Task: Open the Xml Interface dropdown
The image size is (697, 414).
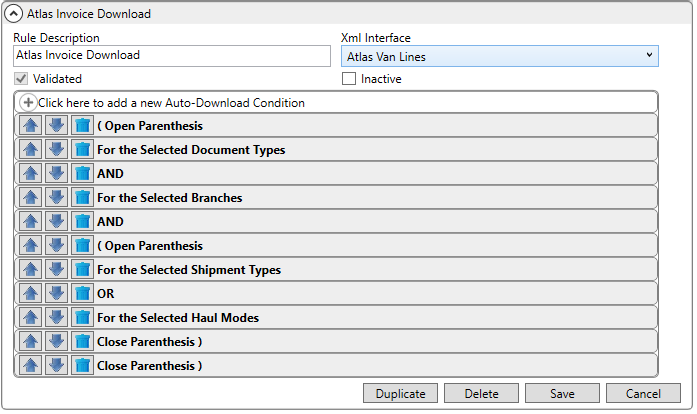Action: [x=500, y=56]
